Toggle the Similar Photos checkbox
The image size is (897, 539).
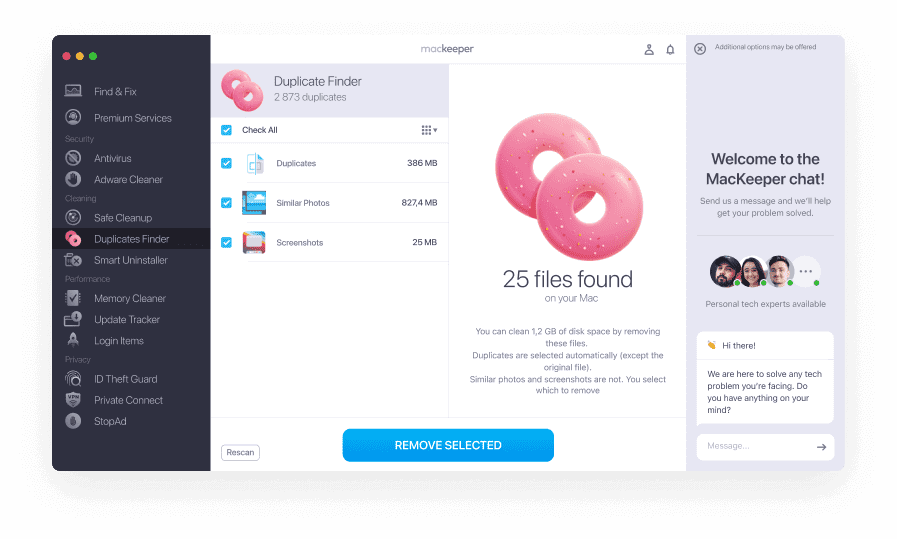pos(227,203)
